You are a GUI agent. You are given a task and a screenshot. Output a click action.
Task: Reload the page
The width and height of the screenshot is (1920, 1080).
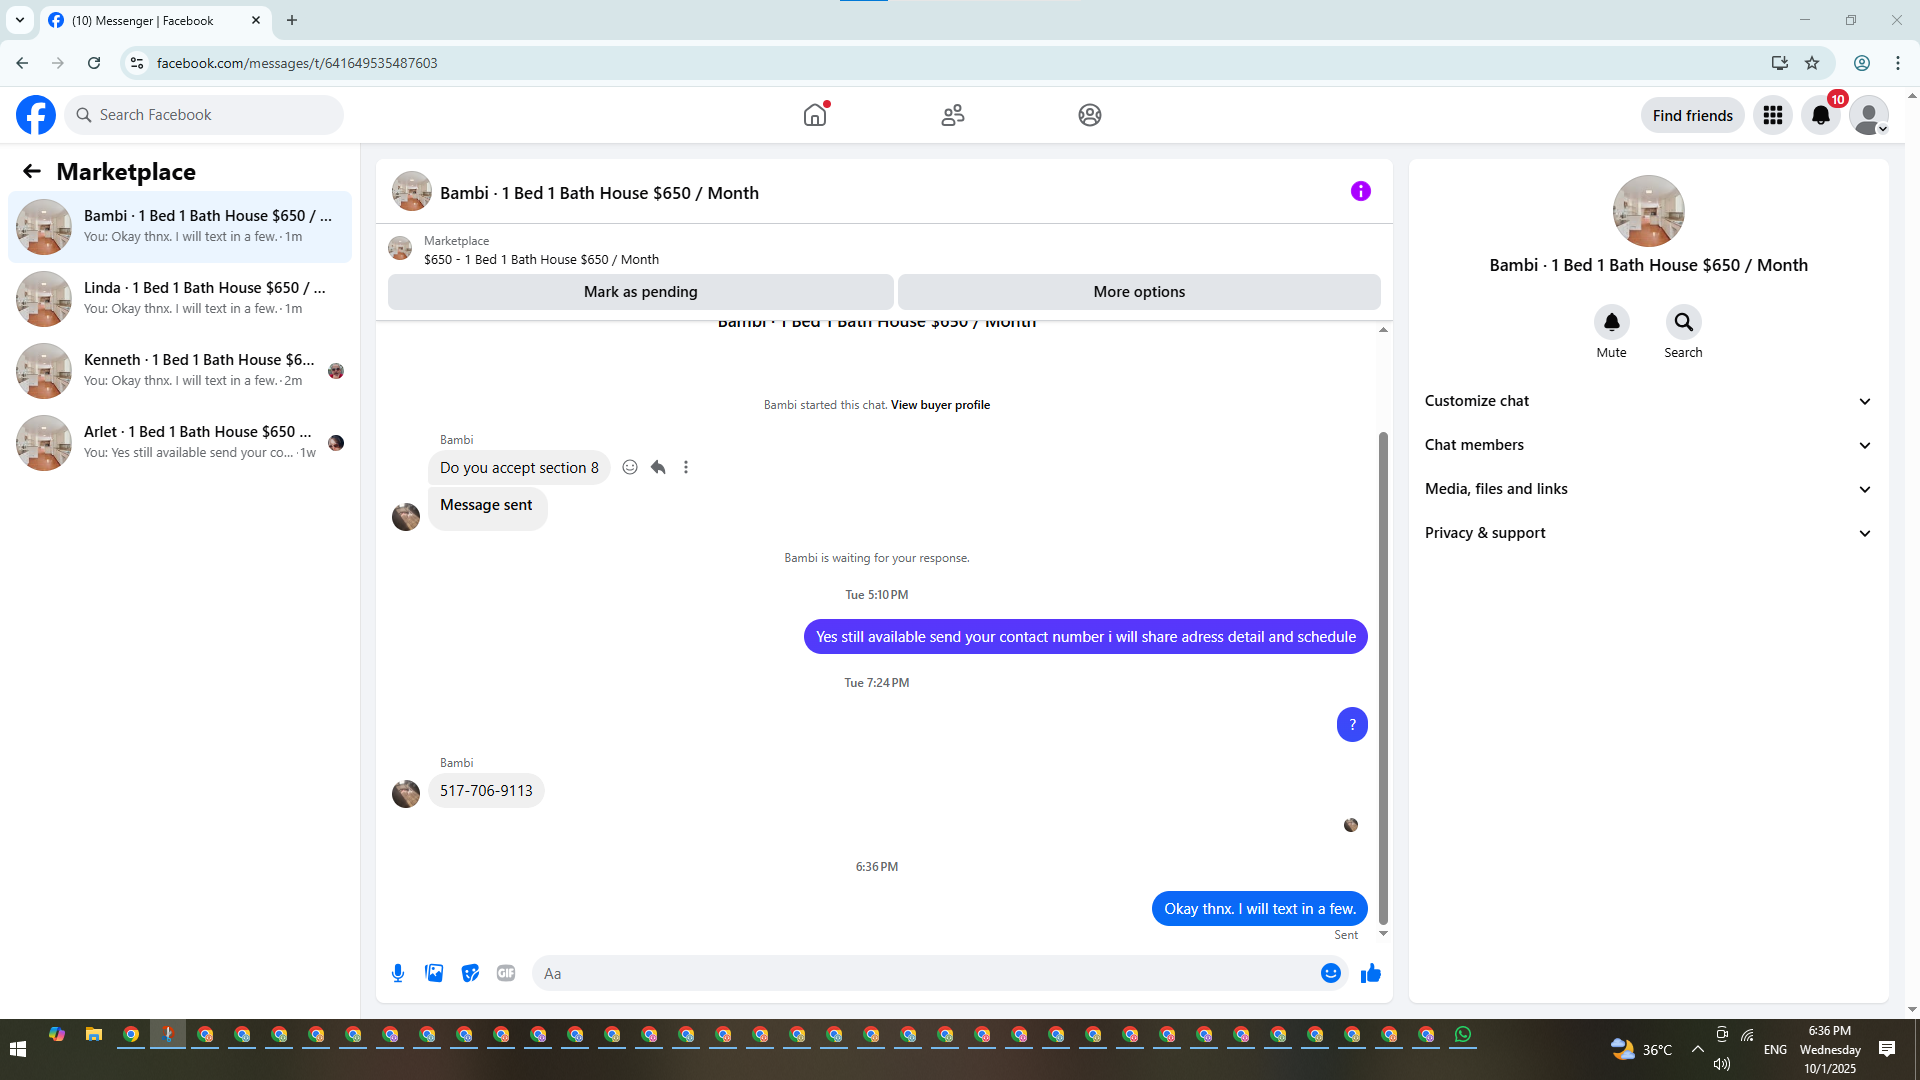tap(94, 63)
